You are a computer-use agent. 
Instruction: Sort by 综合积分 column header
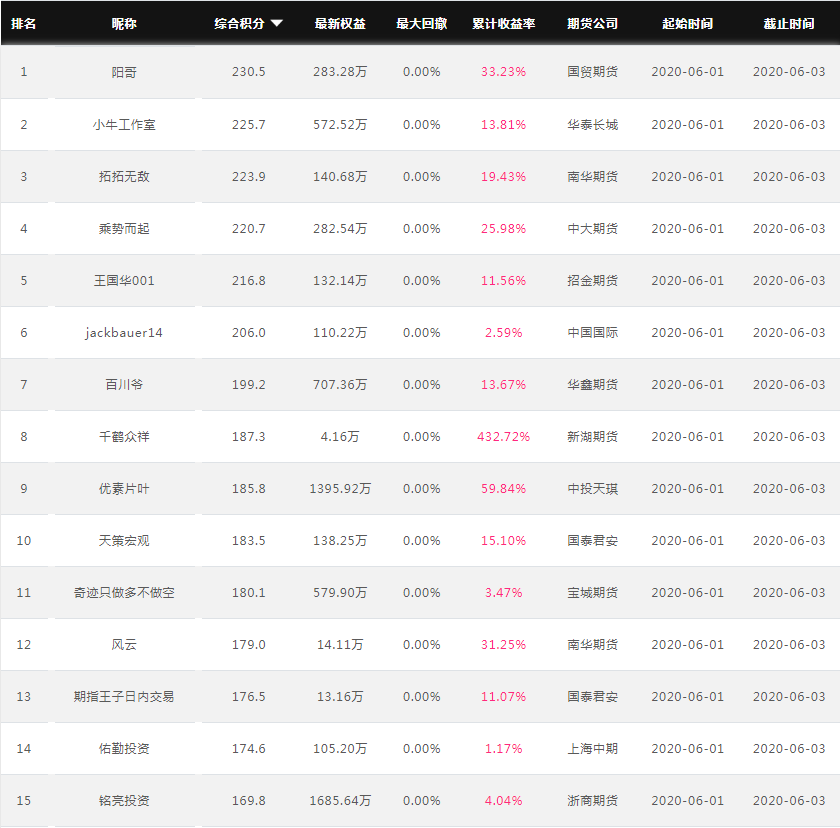pyautogui.click(x=239, y=24)
